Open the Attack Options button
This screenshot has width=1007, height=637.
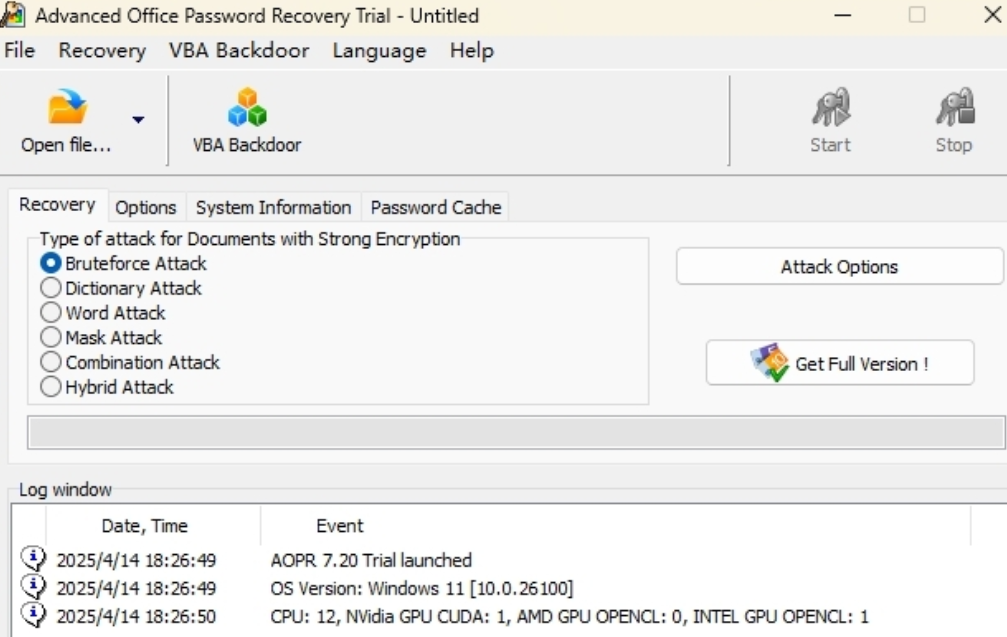click(x=839, y=266)
